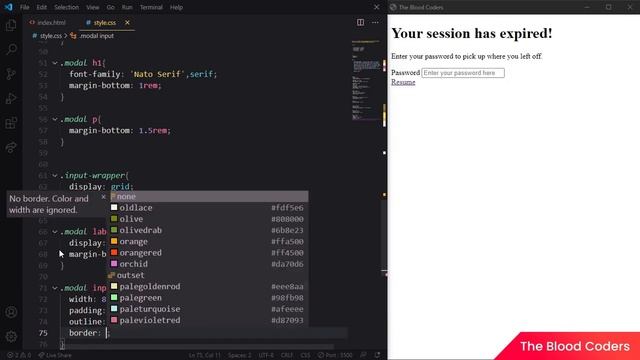Viewport: 640px width, 360px height.
Task: Open the Run and Debug view
Action: pyautogui.click(x=11, y=98)
